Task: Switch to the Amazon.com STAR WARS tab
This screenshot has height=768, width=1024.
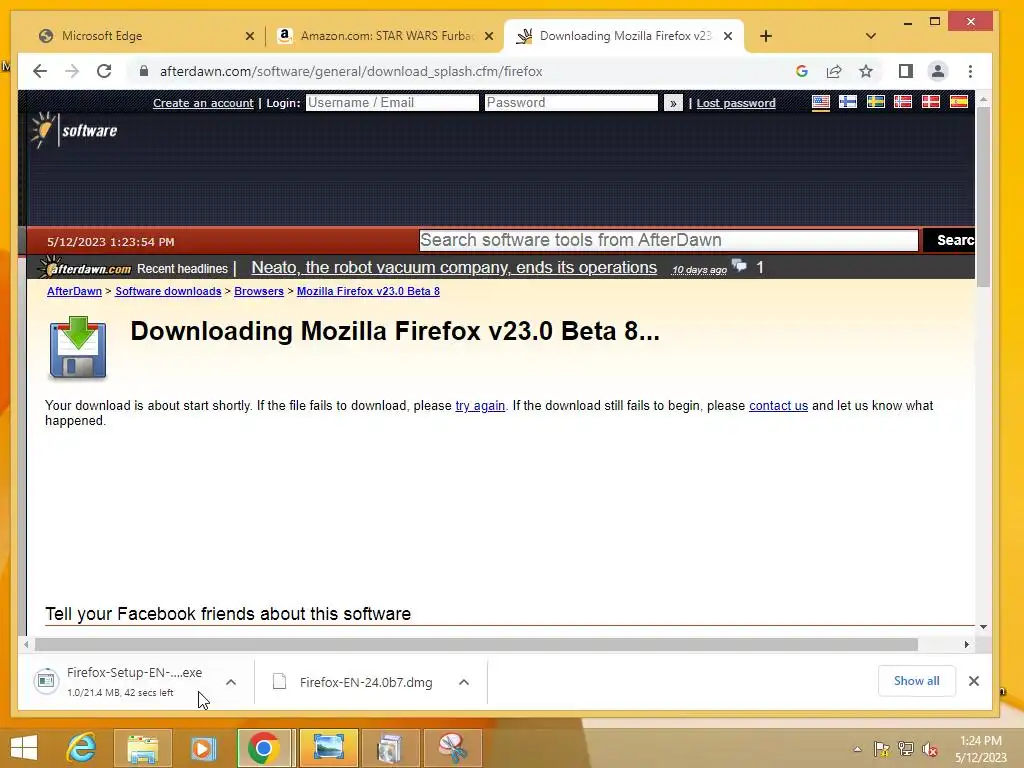Action: (x=384, y=36)
